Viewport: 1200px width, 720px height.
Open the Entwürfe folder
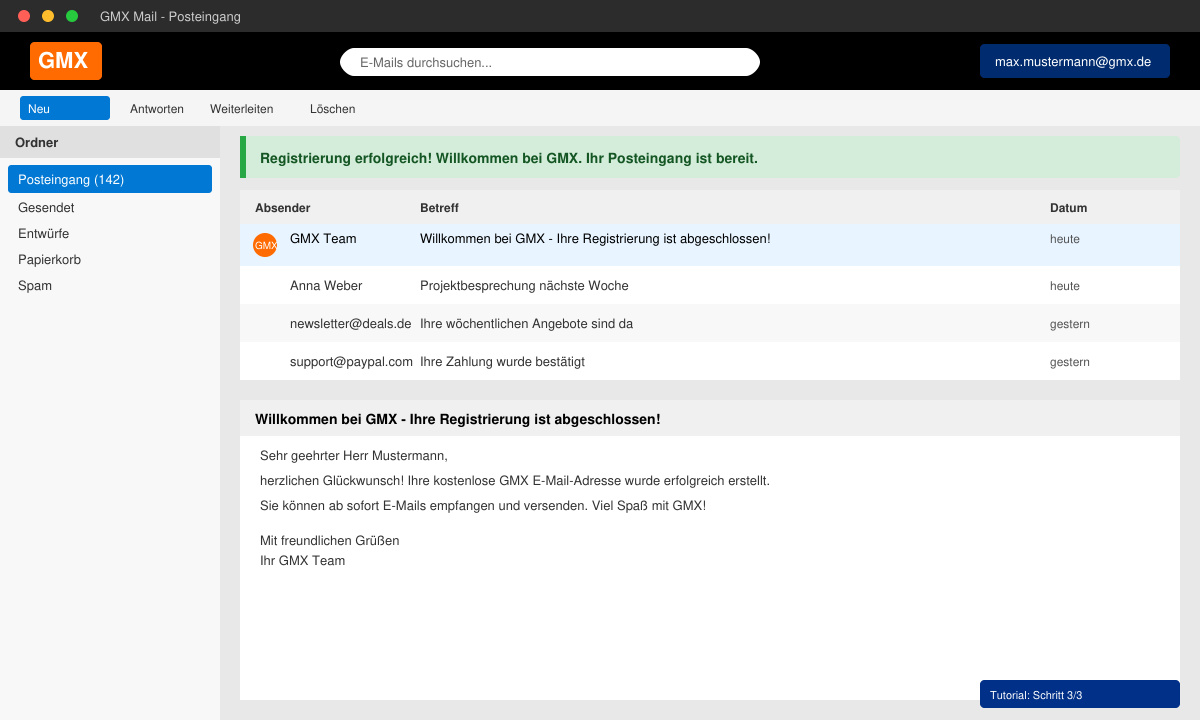(43, 234)
